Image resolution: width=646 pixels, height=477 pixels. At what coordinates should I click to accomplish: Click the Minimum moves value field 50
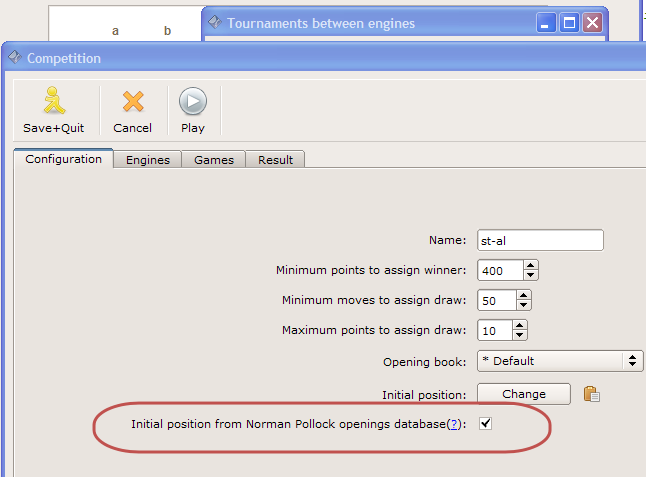[x=496, y=301]
